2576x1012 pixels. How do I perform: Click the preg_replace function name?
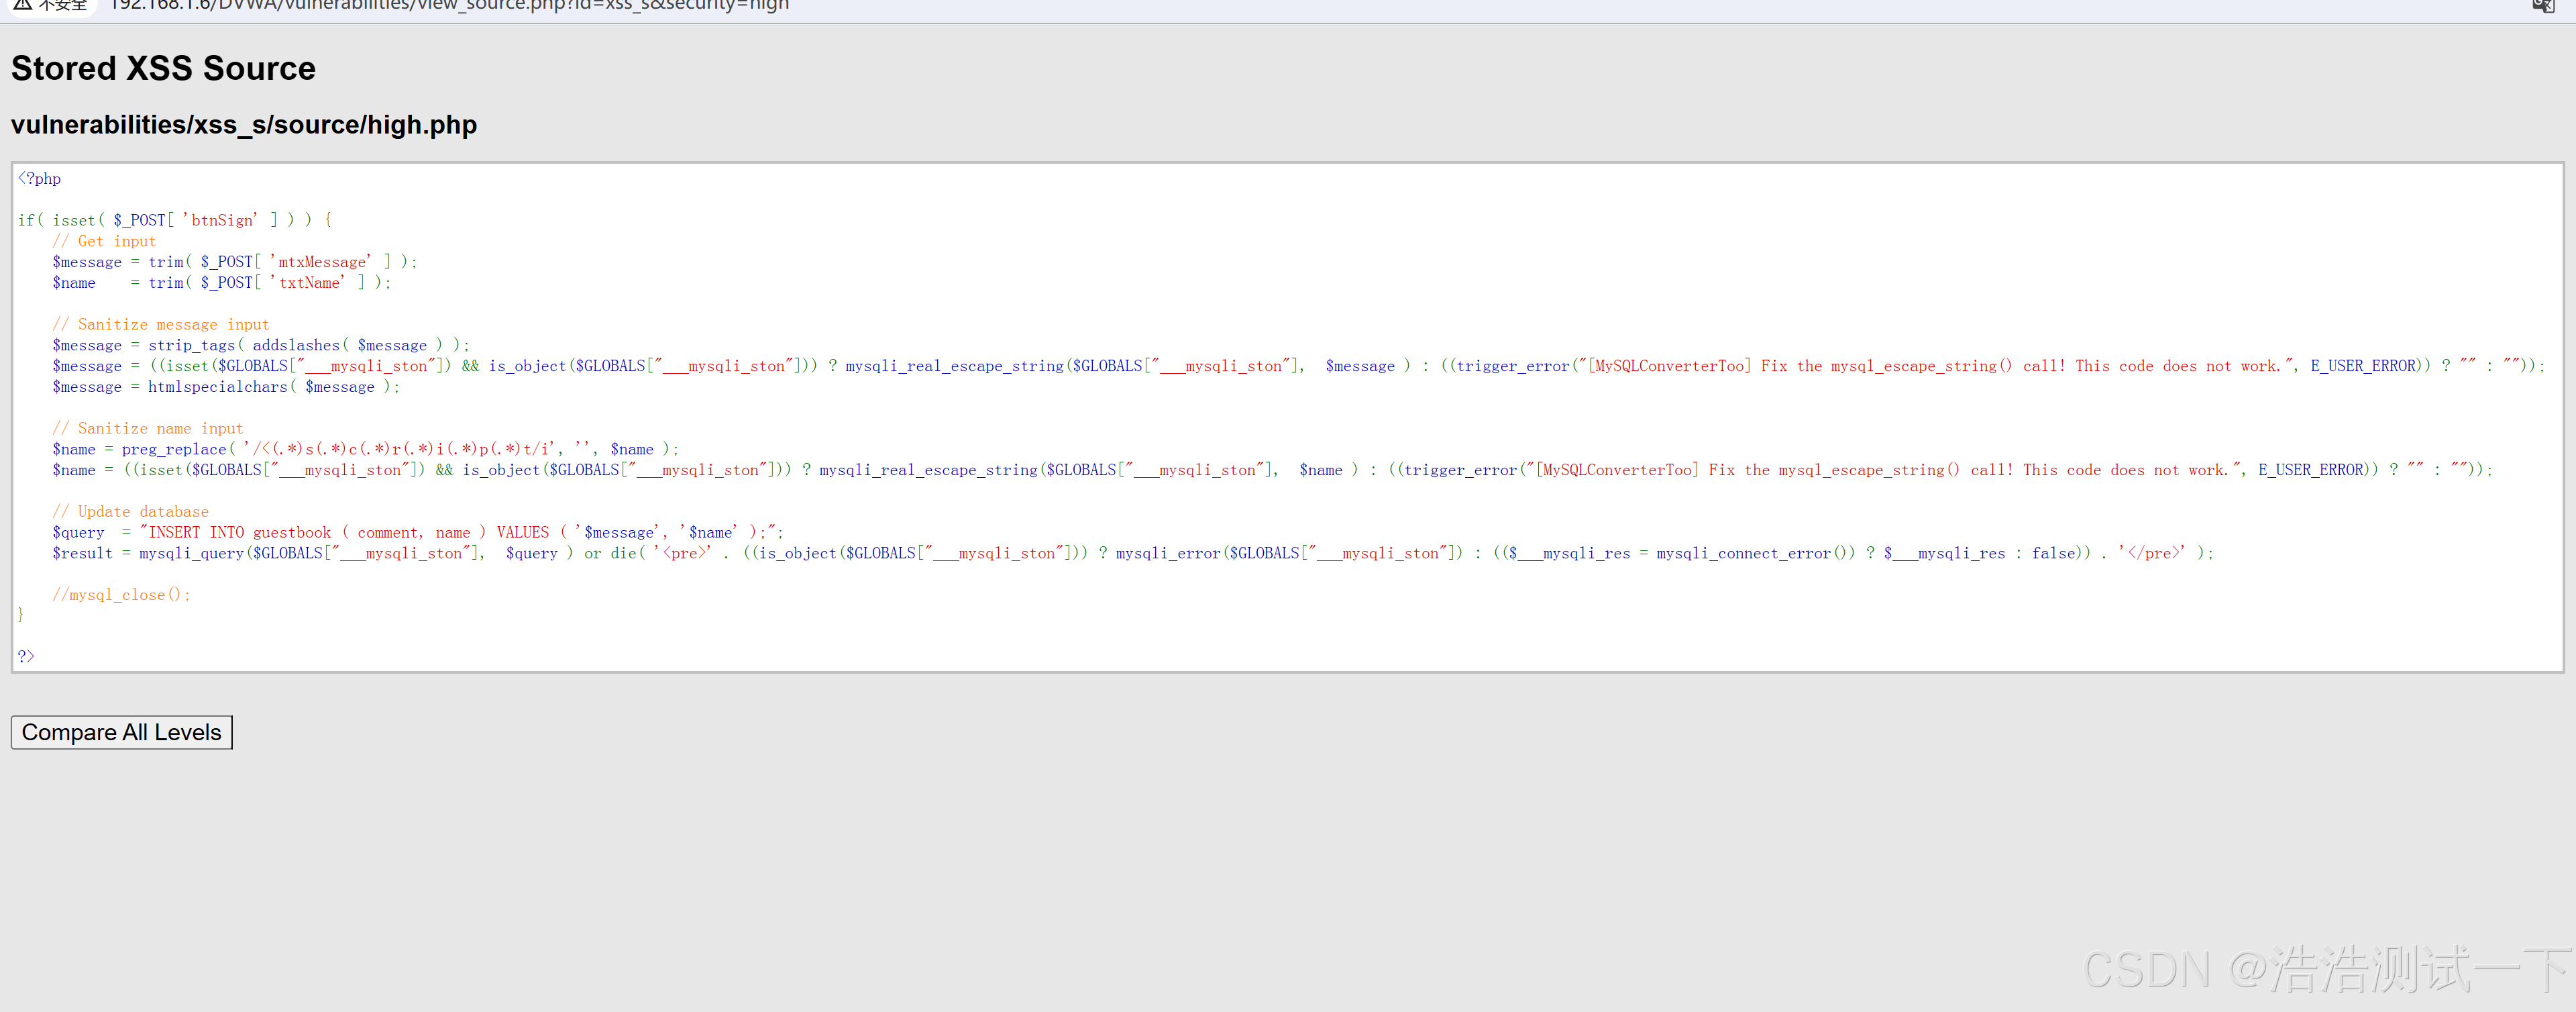click(x=174, y=449)
